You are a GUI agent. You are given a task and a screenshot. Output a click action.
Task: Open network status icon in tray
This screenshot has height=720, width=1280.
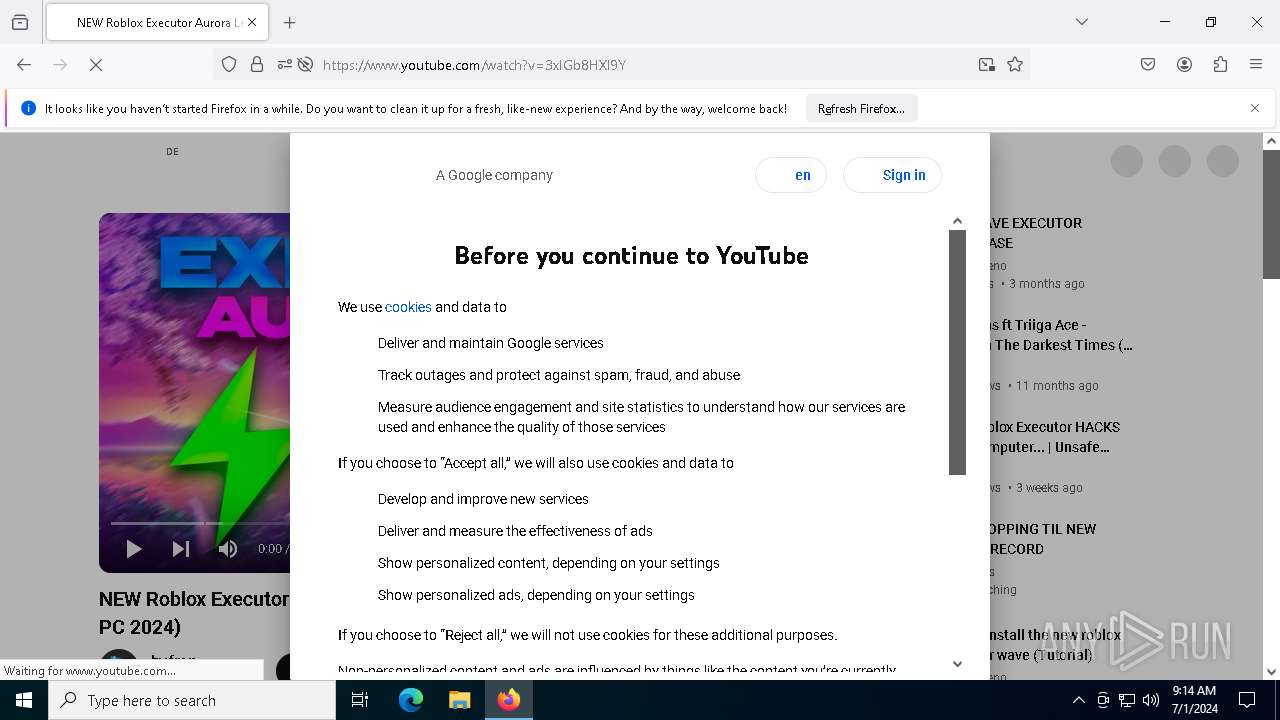tap(1127, 700)
